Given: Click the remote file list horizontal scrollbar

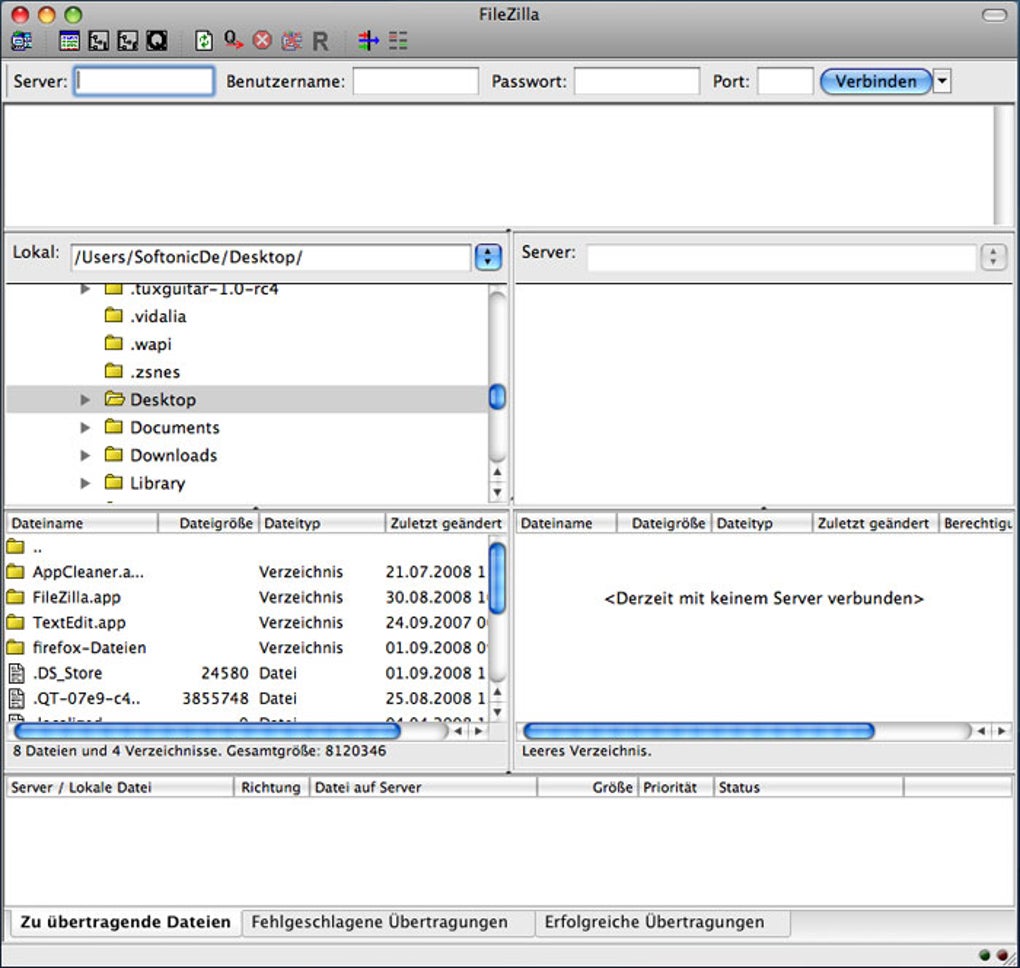Looking at the screenshot, I should pyautogui.click(x=699, y=731).
